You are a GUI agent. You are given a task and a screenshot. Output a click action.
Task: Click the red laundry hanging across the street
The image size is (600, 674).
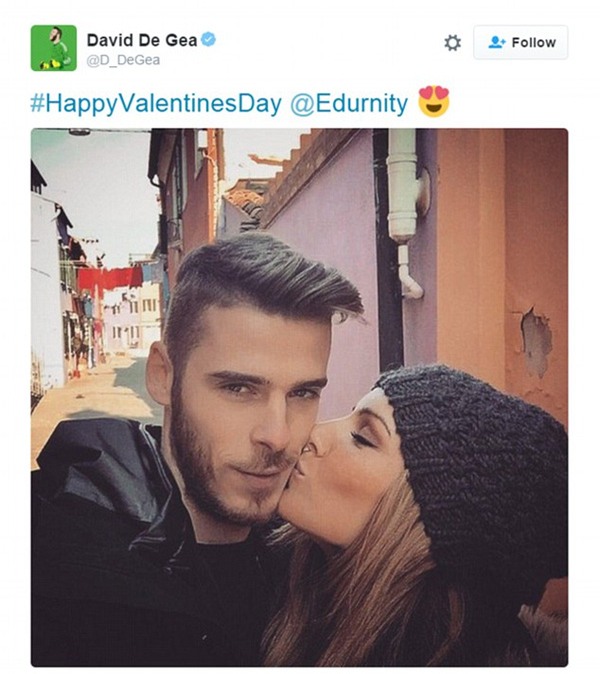click(110, 279)
